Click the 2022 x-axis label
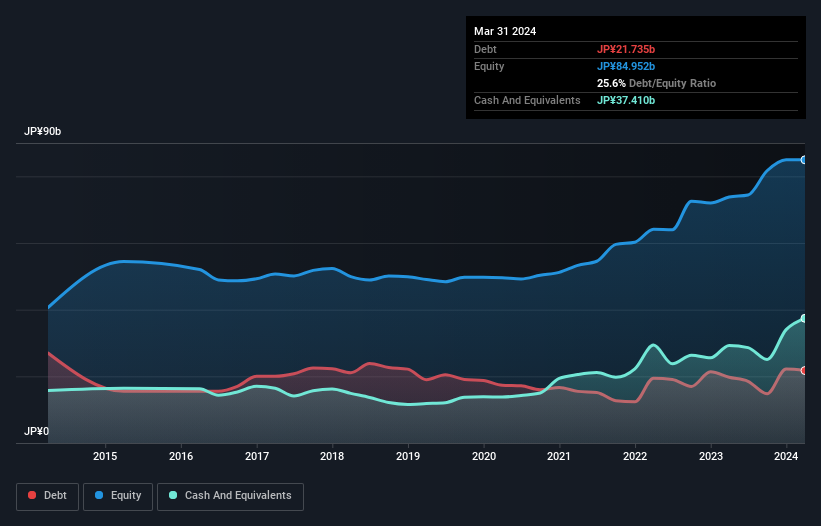Image resolution: width=821 pixels, height=526 pixels. tap(635, 456)
